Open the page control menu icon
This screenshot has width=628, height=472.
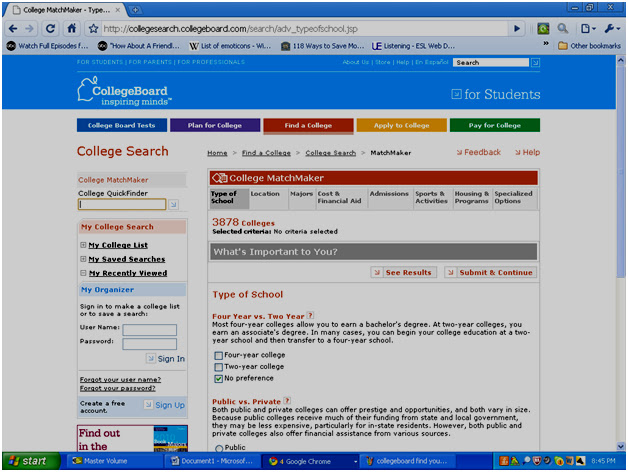click(588, 28)
